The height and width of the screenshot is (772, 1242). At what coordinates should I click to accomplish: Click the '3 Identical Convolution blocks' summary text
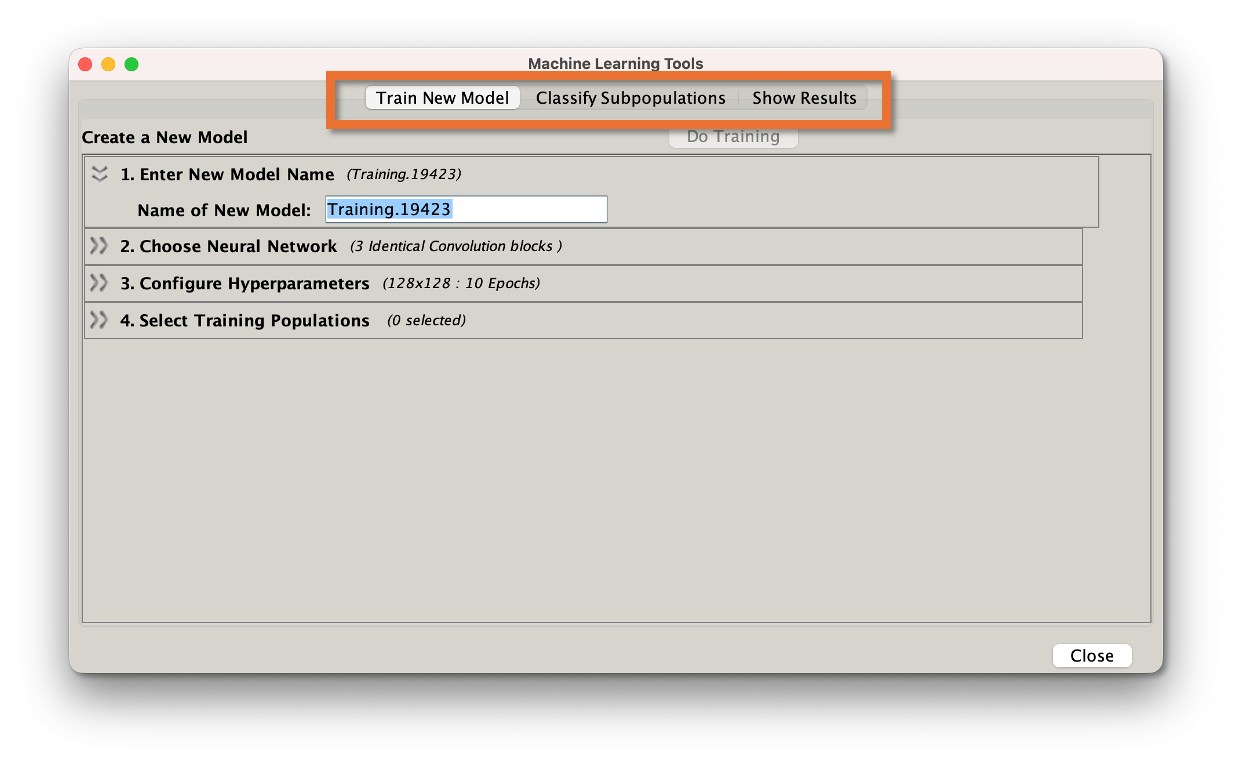[x=456, y=246]
